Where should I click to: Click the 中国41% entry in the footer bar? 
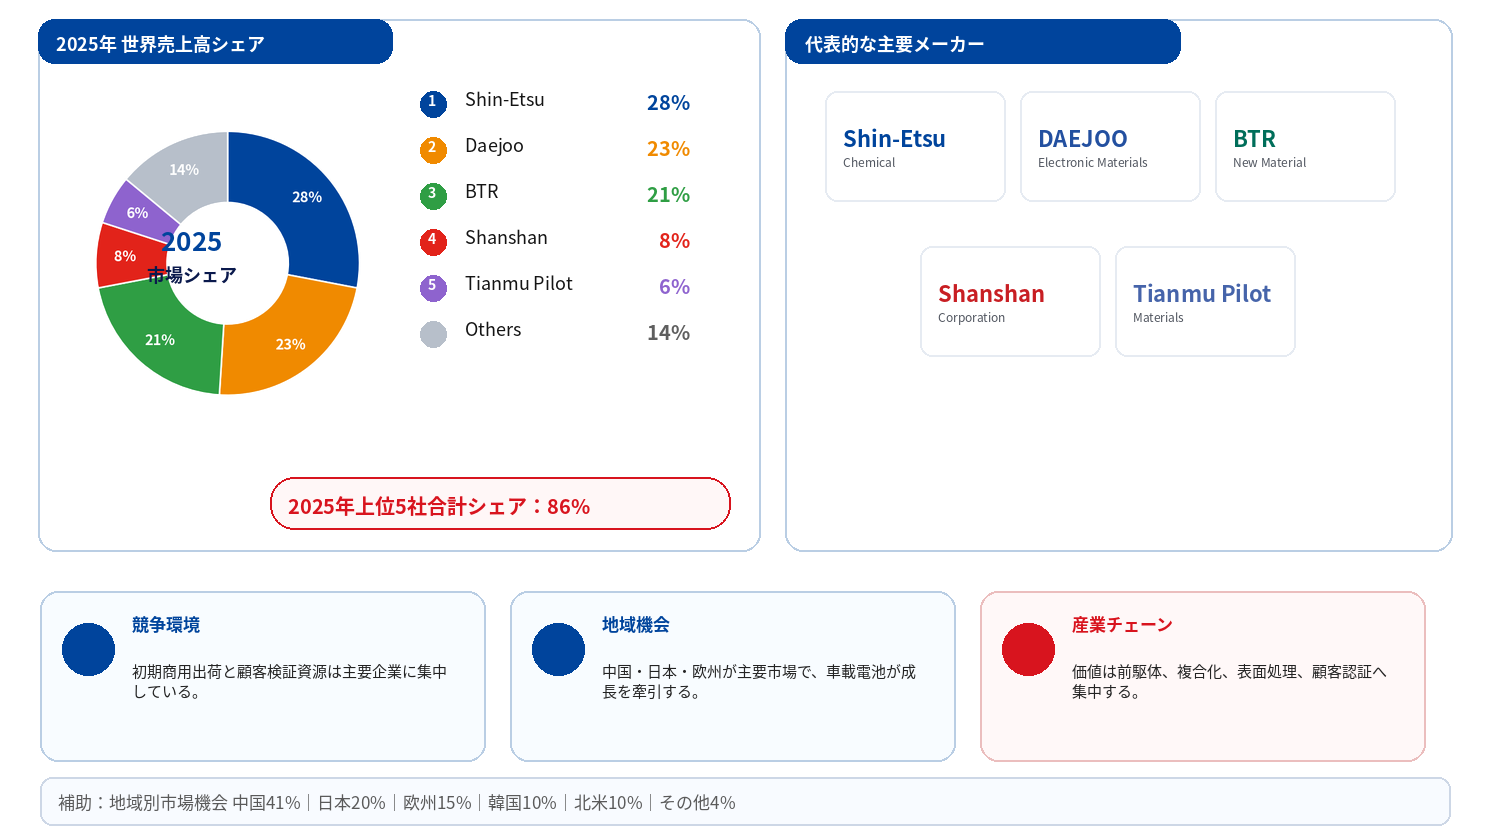(267, 803)
